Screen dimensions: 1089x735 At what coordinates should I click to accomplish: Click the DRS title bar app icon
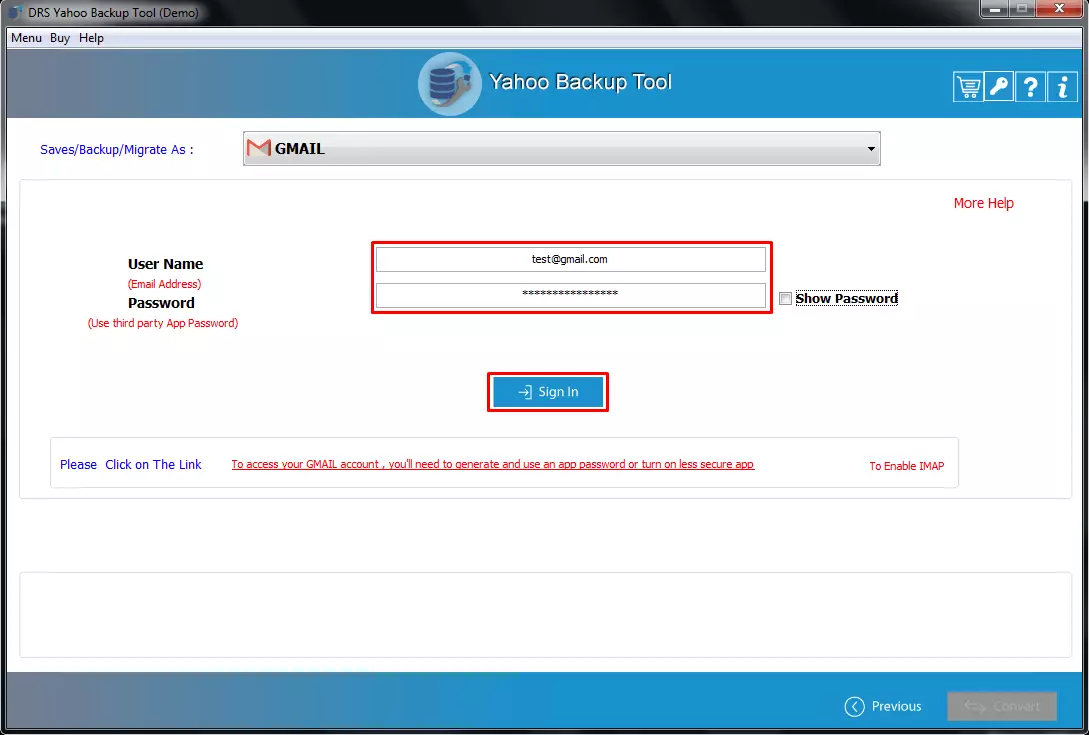pyautogui.click(x=15, y=12)
